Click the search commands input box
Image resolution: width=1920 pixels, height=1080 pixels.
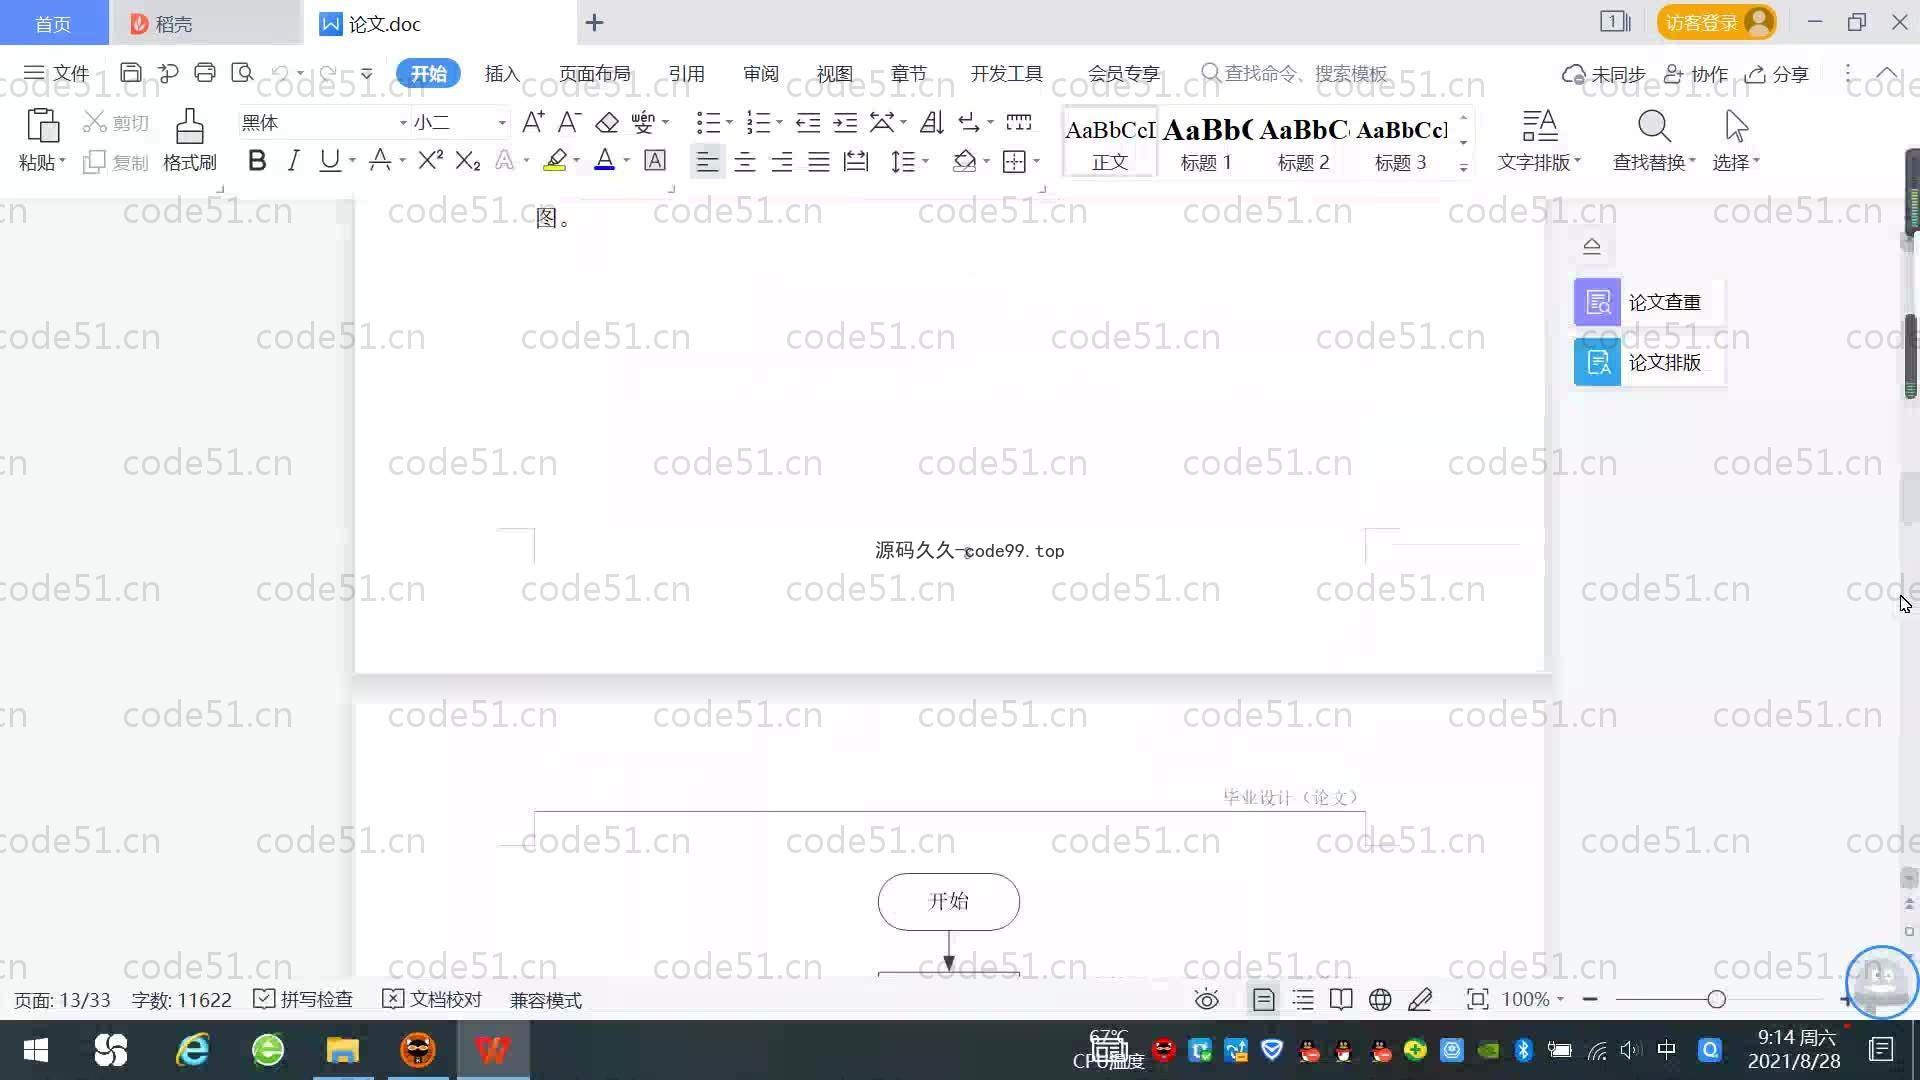(1295, 73)
